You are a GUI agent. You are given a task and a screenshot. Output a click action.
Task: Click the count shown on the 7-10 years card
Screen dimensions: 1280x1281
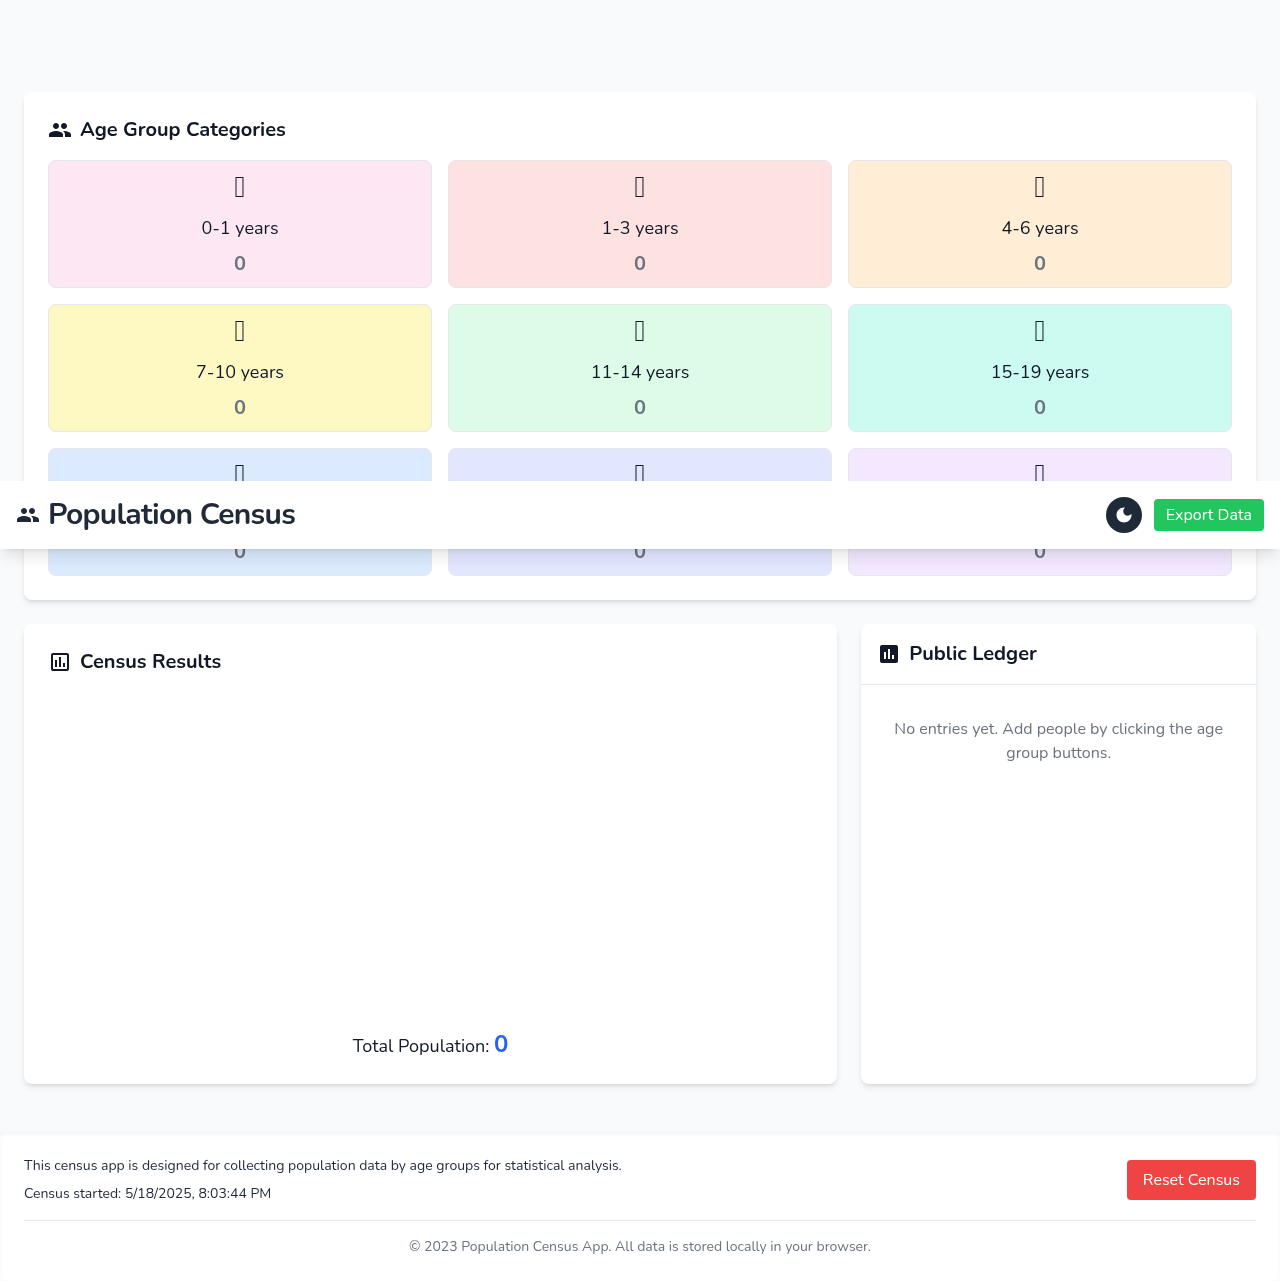click(239, 407)
